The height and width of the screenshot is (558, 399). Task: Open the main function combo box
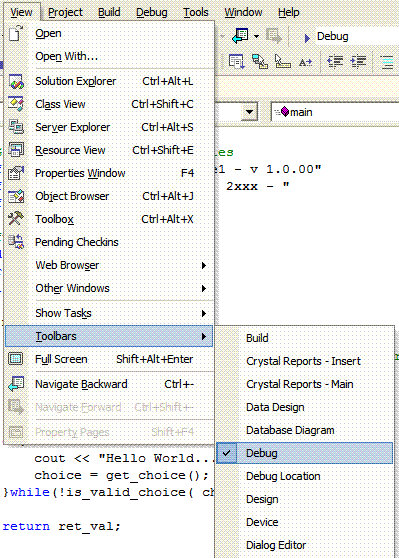(x=335, y=112)
